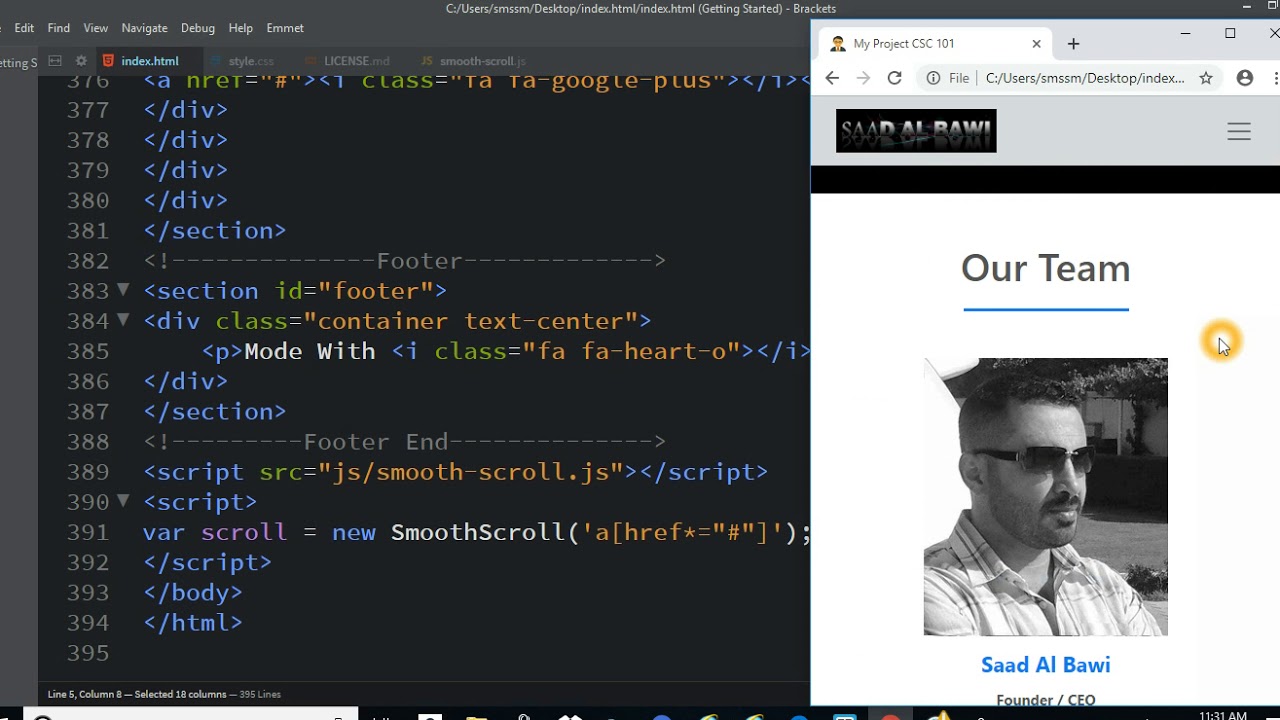Open the Debug menu

(x=198, y=28)
